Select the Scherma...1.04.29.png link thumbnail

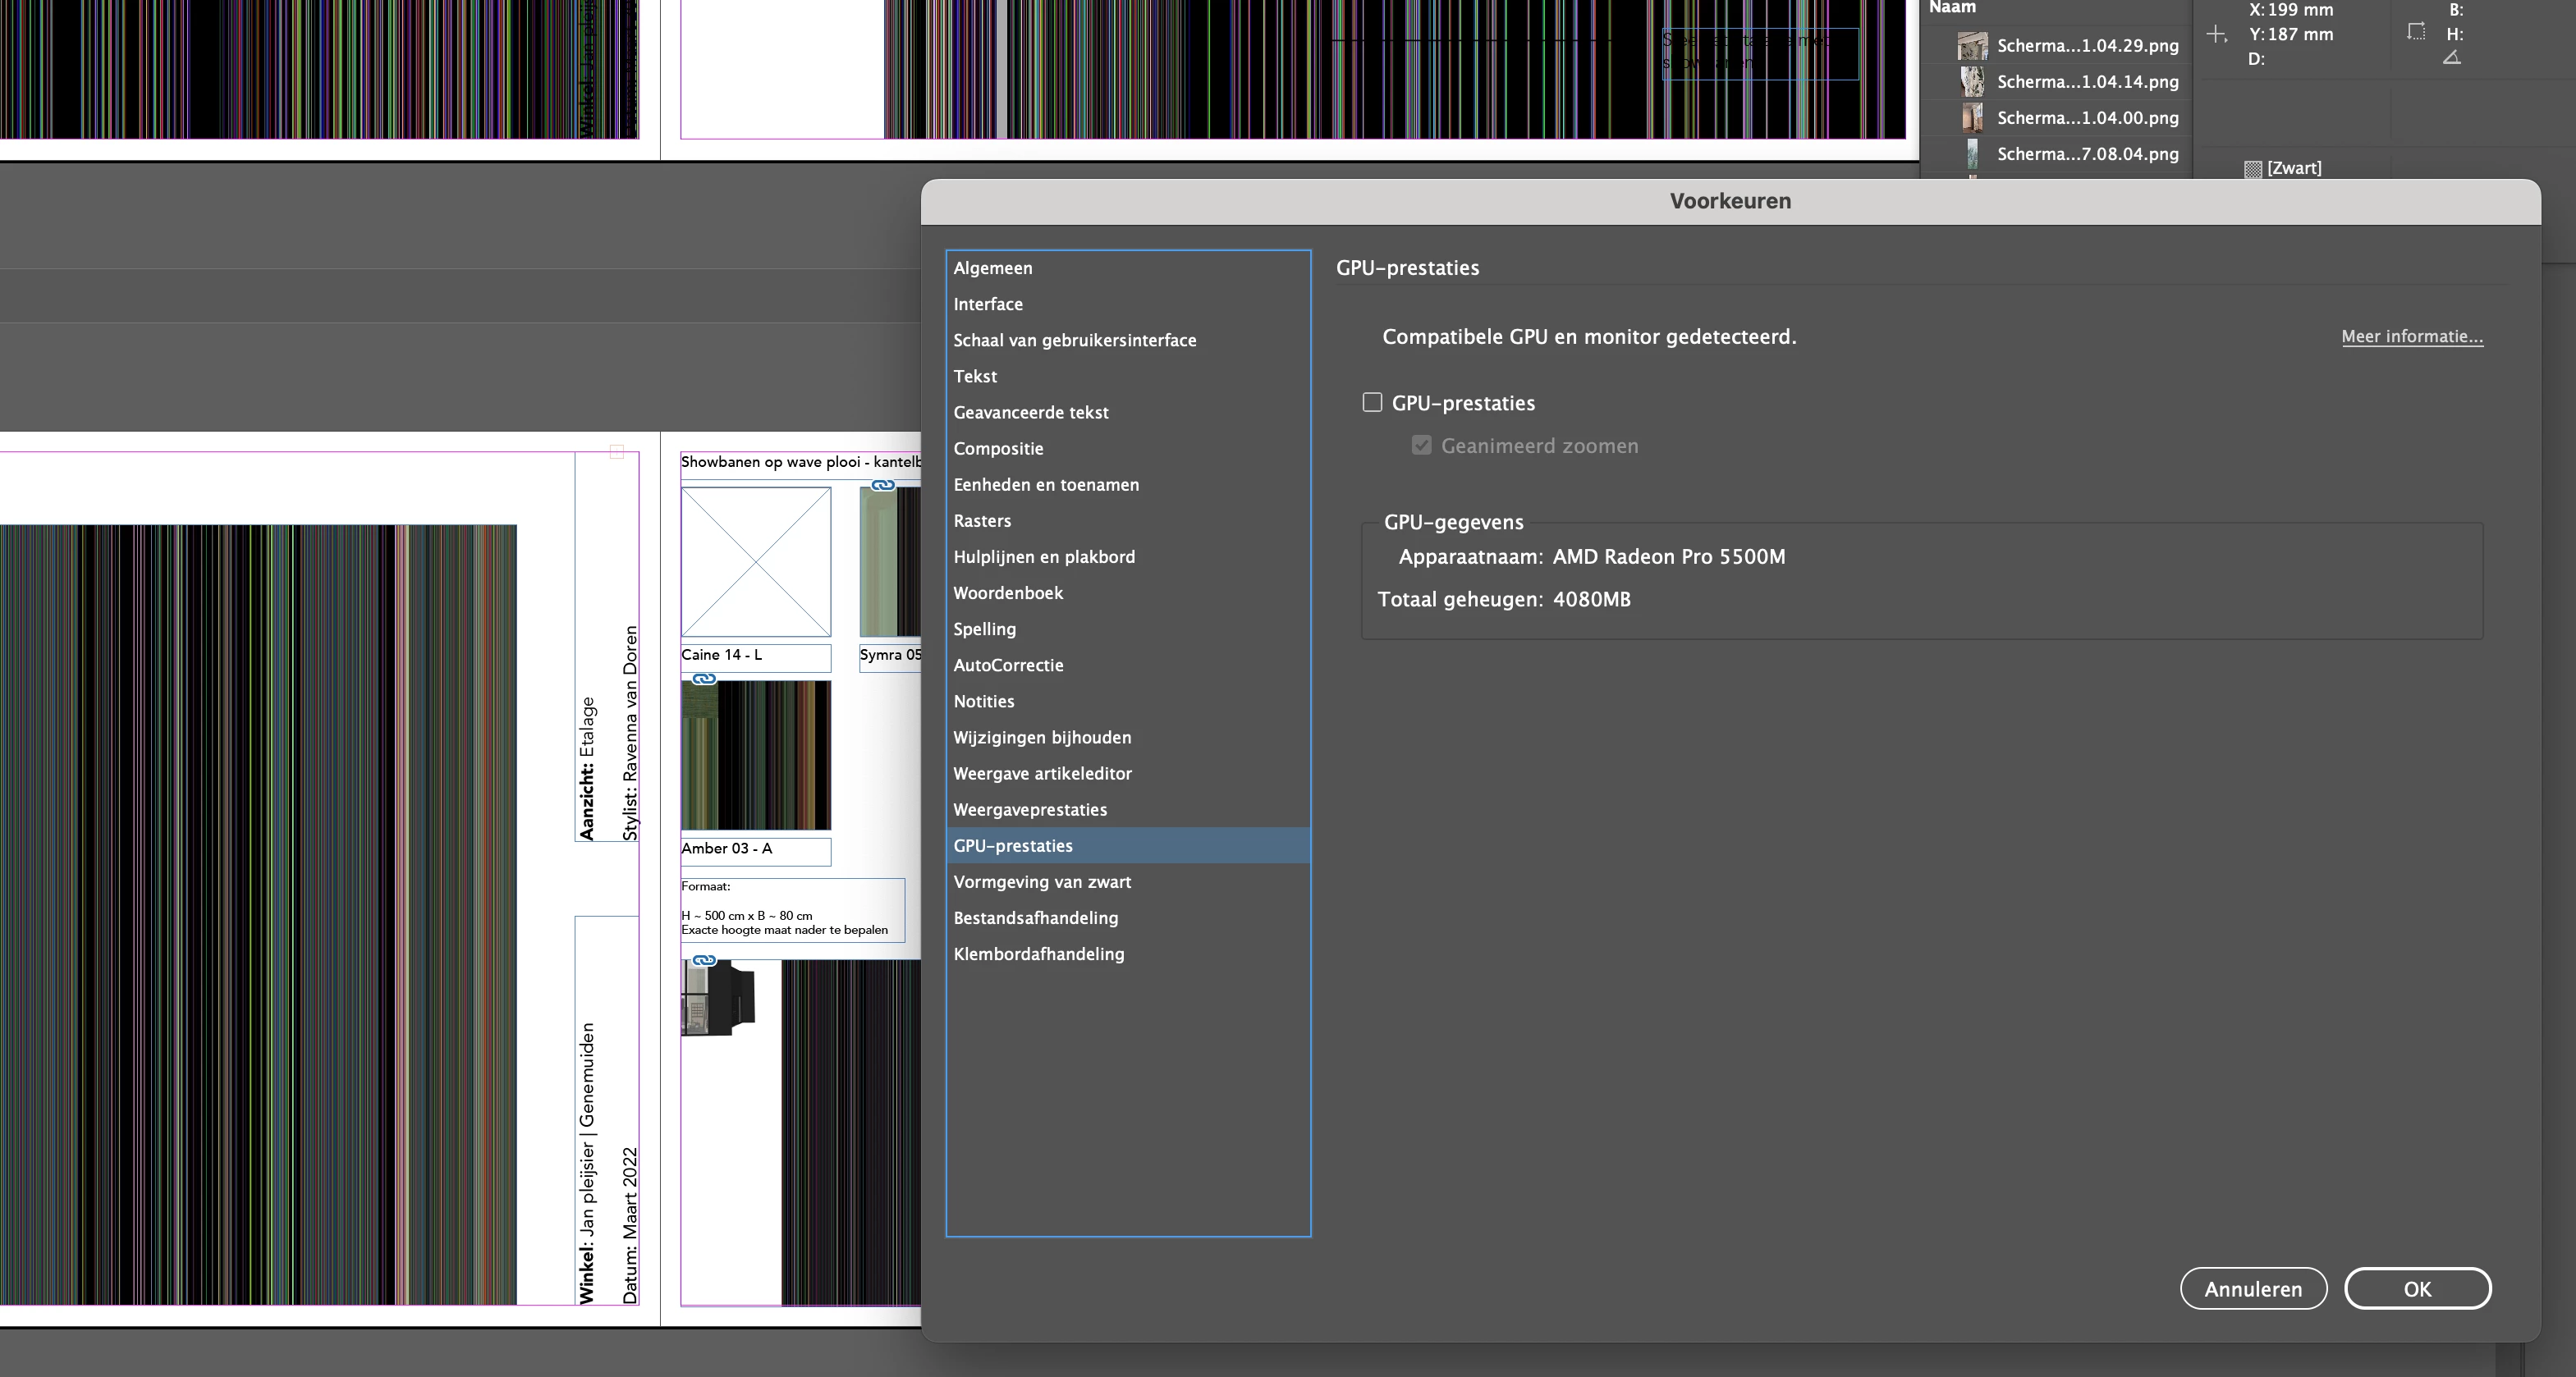coord(1972,46)
